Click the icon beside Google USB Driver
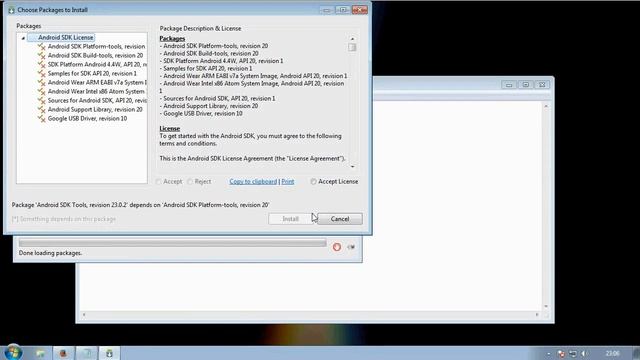This screenshot has height=360, width=640. [41, 118]
